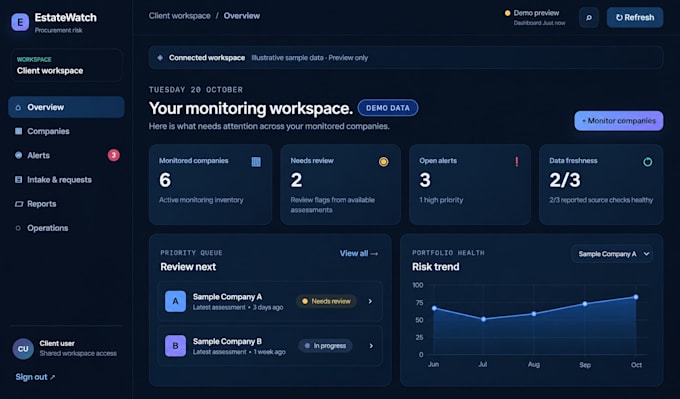
Task: Expand the Sample Company B row chevron
Action: point(371,346)
